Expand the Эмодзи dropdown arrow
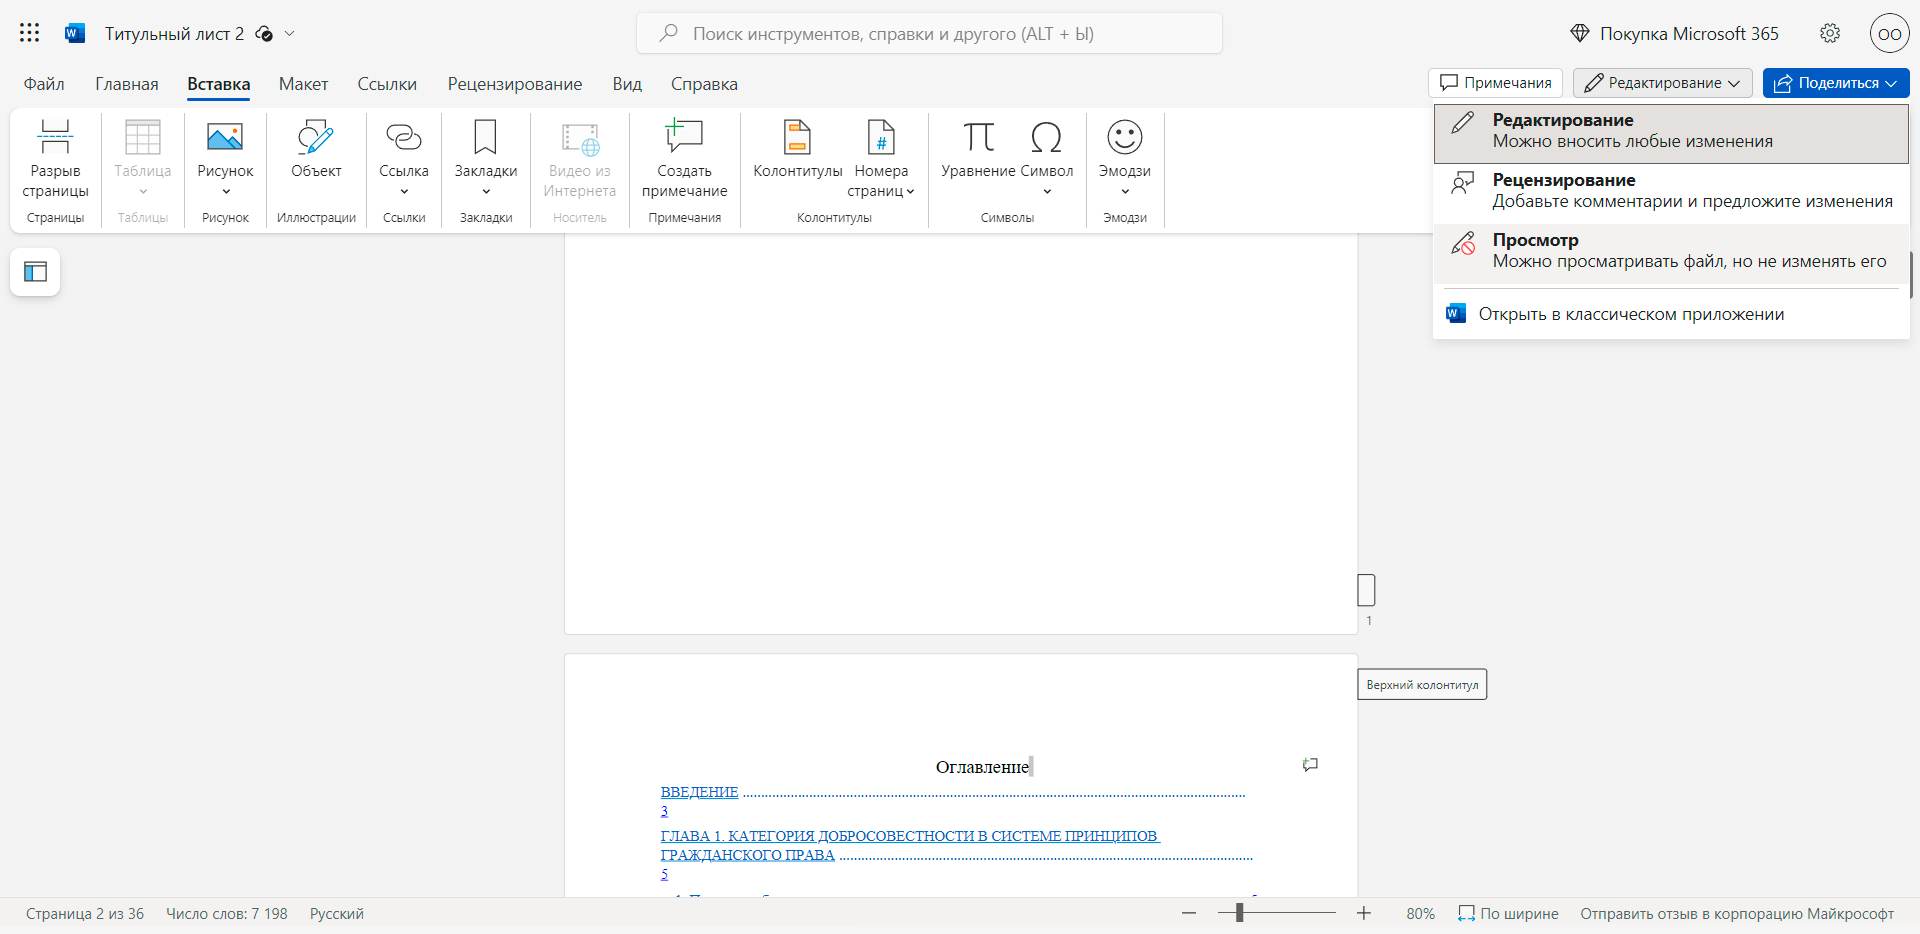1920x934 pixels. point(1125,192)
